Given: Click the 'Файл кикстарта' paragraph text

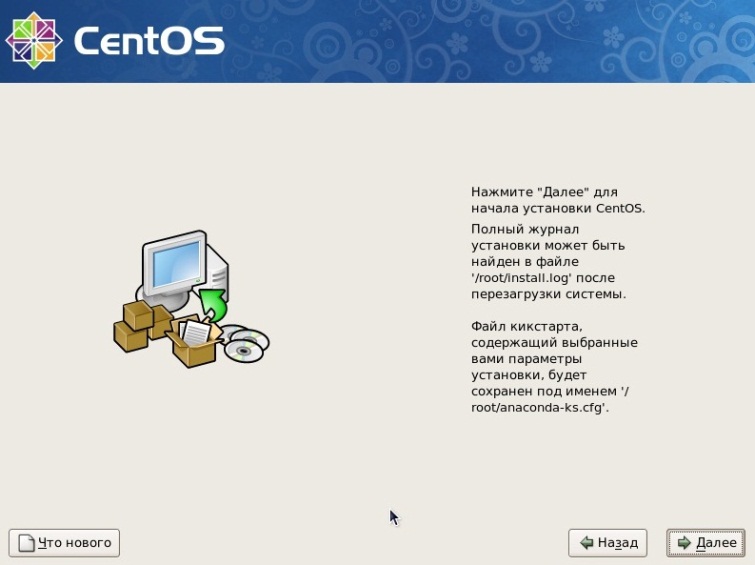Looking at the screenshot, I should click(554, 367).
